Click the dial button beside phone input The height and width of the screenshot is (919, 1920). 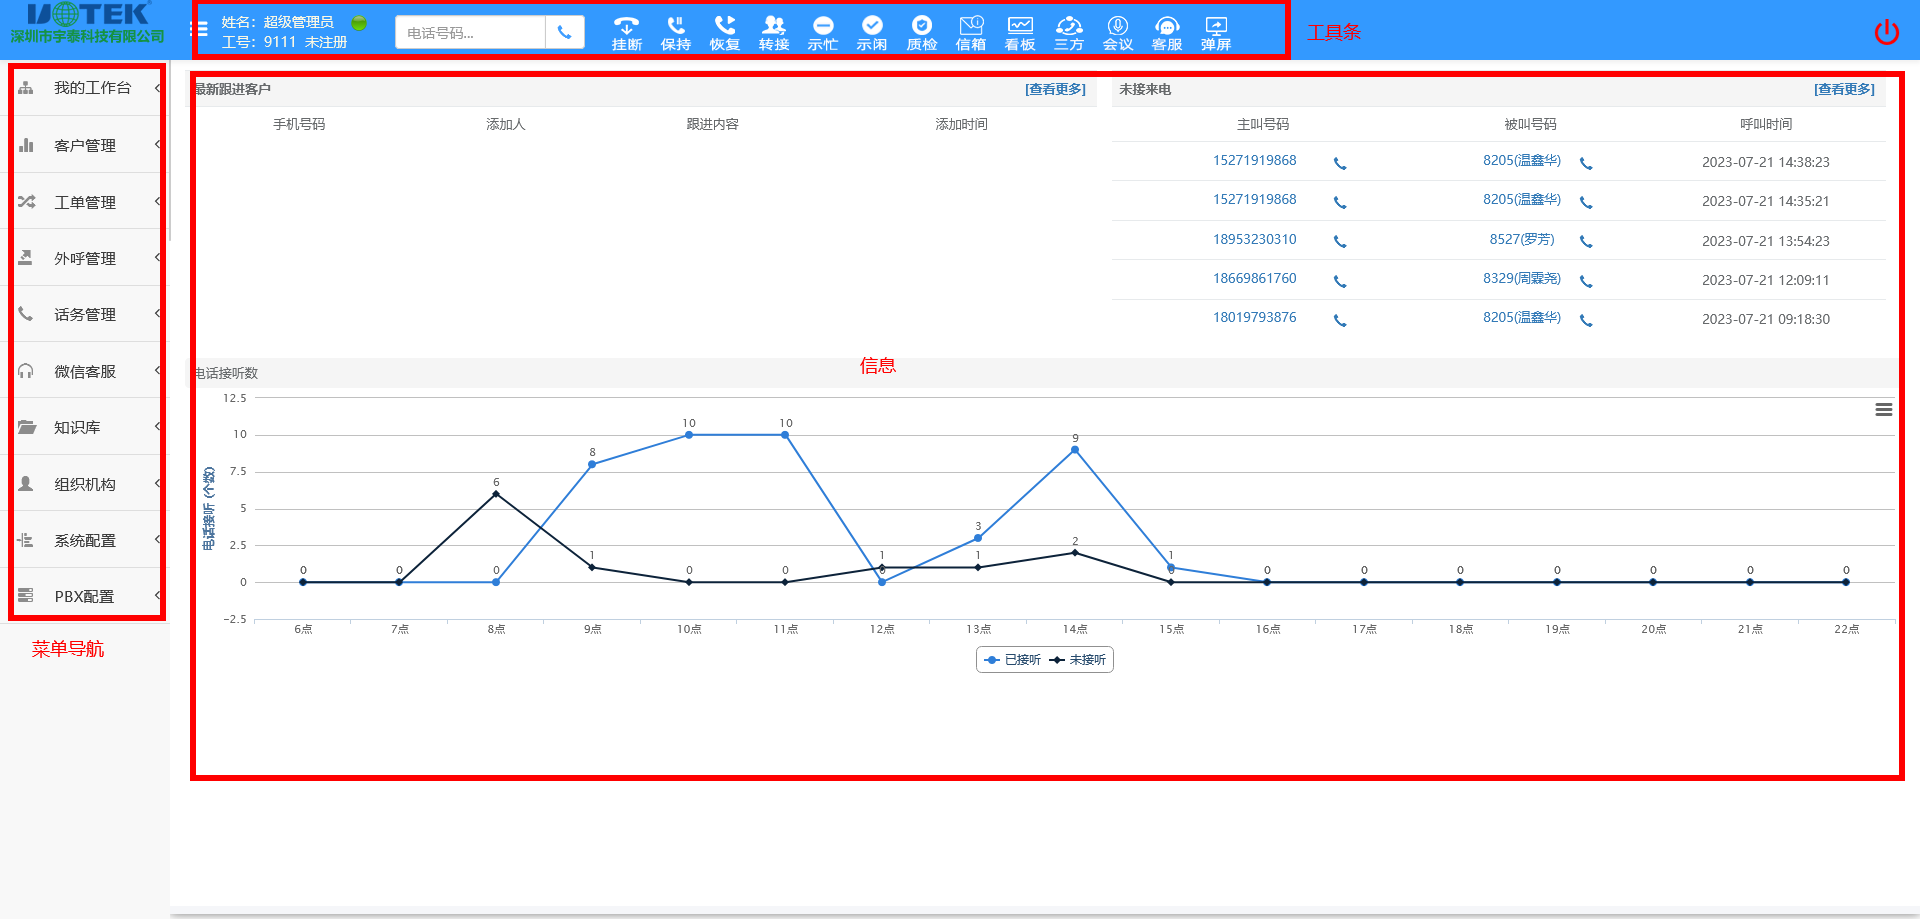(565, 33)
